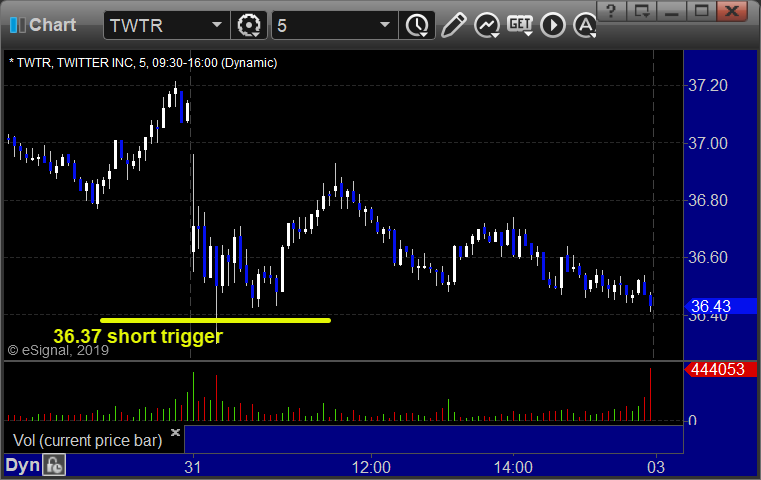Minimize the chart window
Image resolution: width=761 pixels, height=480 pixels.
671,10
